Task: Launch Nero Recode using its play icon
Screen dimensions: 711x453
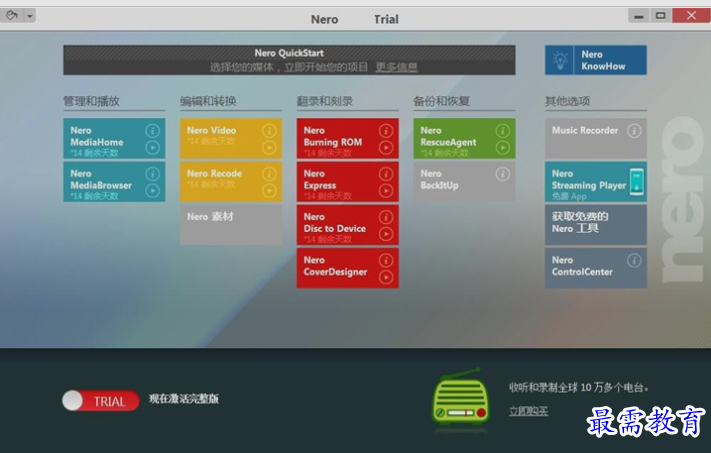Action: 269,191
